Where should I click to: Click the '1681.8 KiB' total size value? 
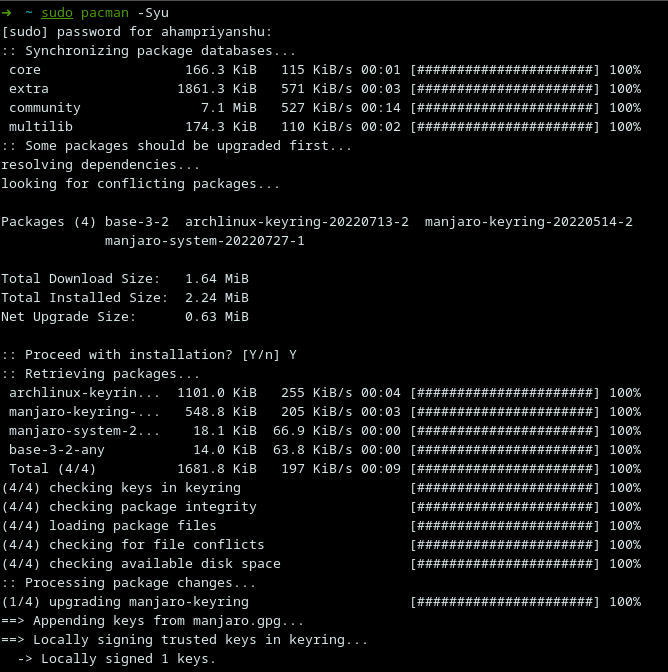click(217, 469)
